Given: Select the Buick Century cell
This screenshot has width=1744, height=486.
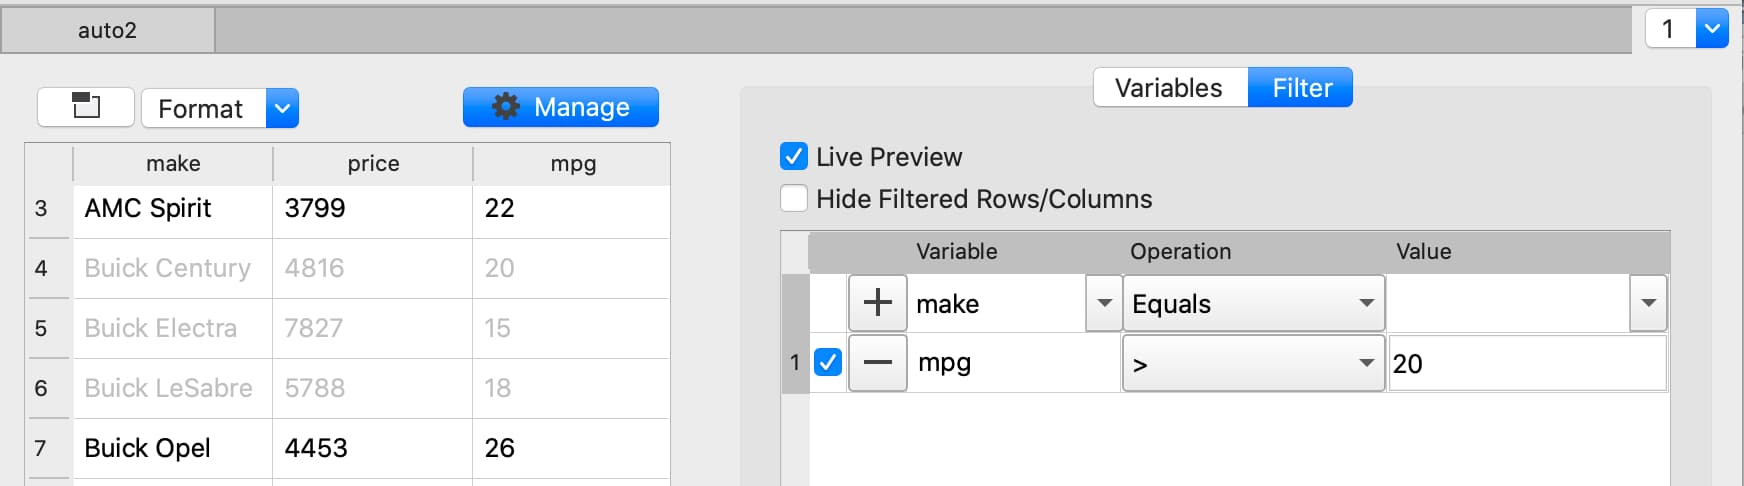Looking at the screenshot, I should pyautogui.click(x=173, y=268).
